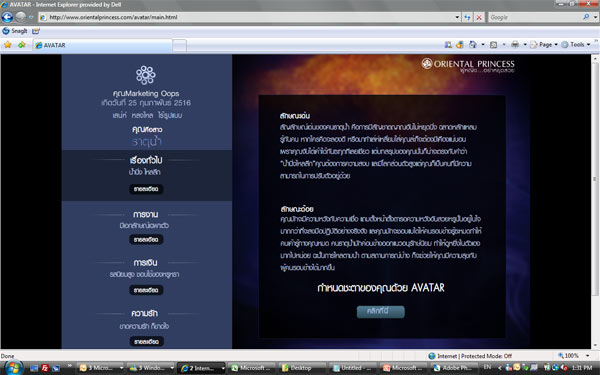Screen dimensions: 600x375
Task: Expand the quick launch overflow chevron
Action: coord(70,367)
